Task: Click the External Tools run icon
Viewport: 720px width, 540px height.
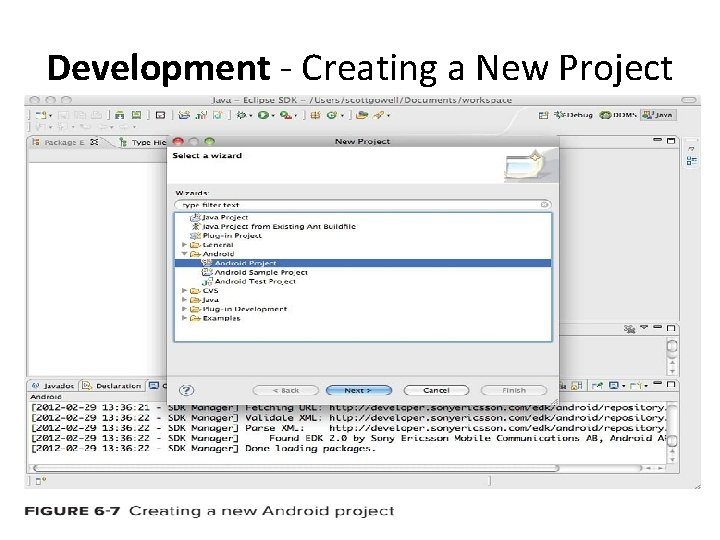Action: click(286, 115)
